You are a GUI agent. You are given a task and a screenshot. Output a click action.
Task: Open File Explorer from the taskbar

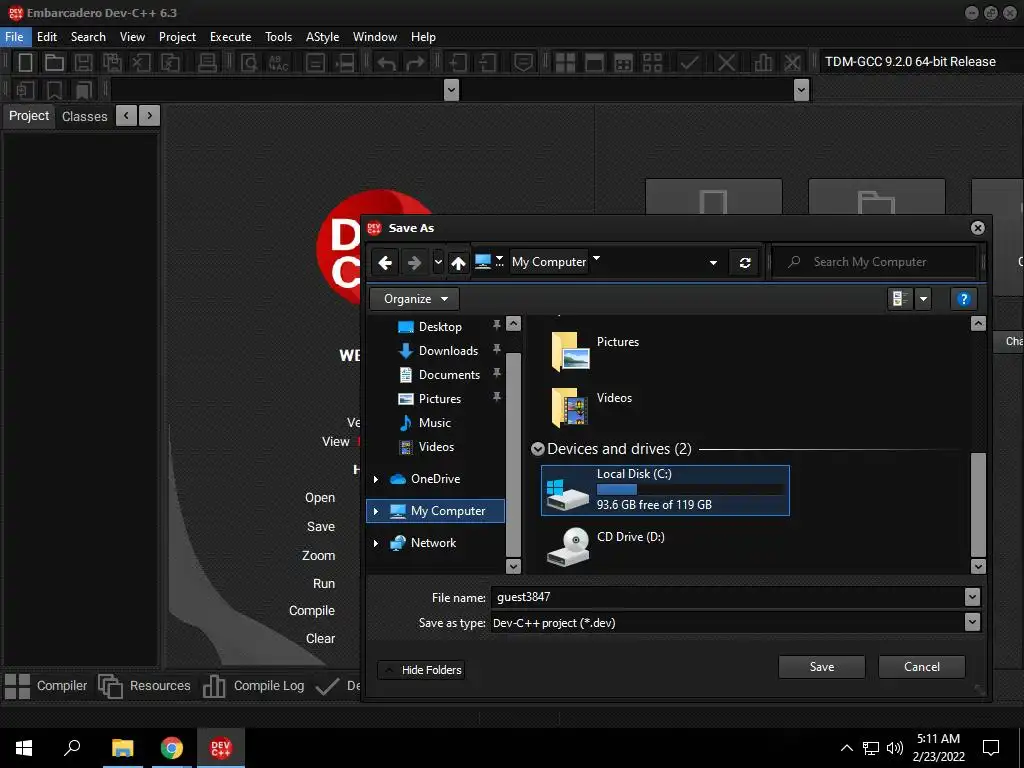pyautogui.click(x=122, y=748)
